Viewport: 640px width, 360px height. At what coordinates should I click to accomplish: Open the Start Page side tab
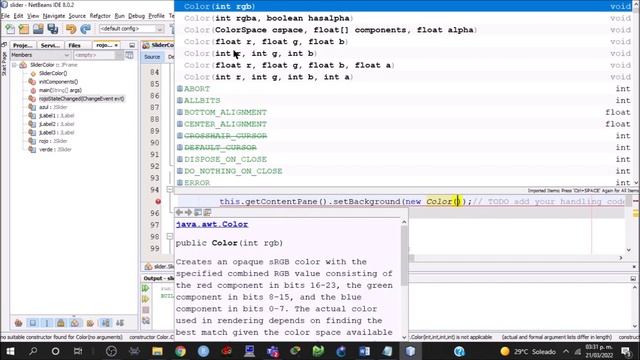(4, 64)
